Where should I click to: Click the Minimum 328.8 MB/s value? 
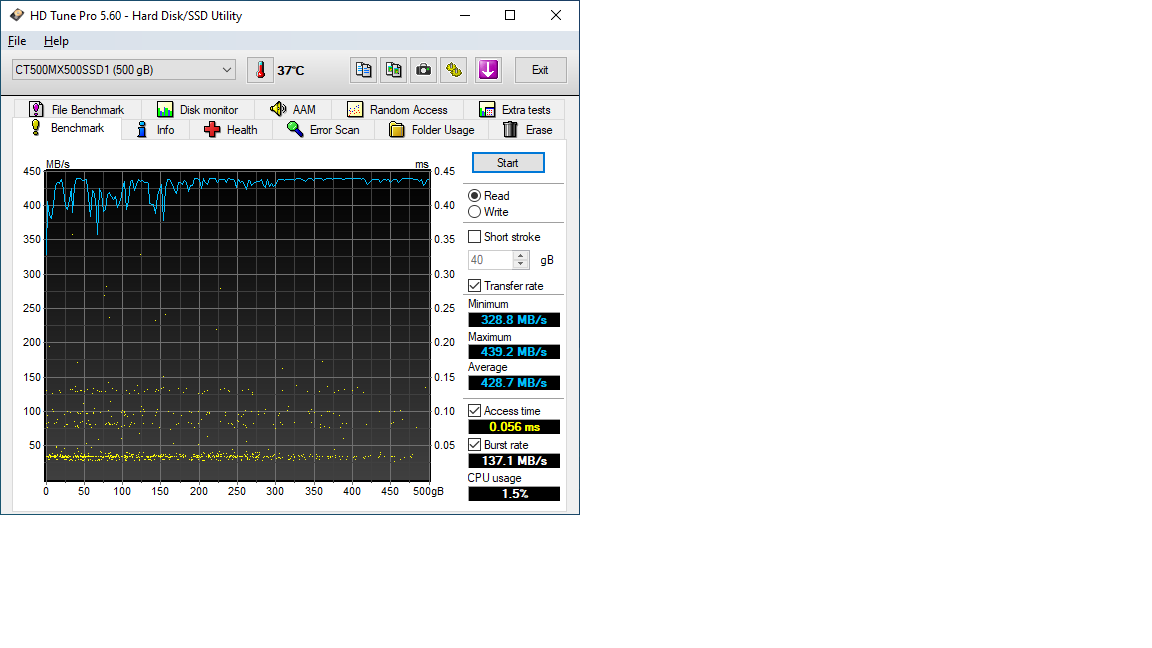[x=514, y=320]
